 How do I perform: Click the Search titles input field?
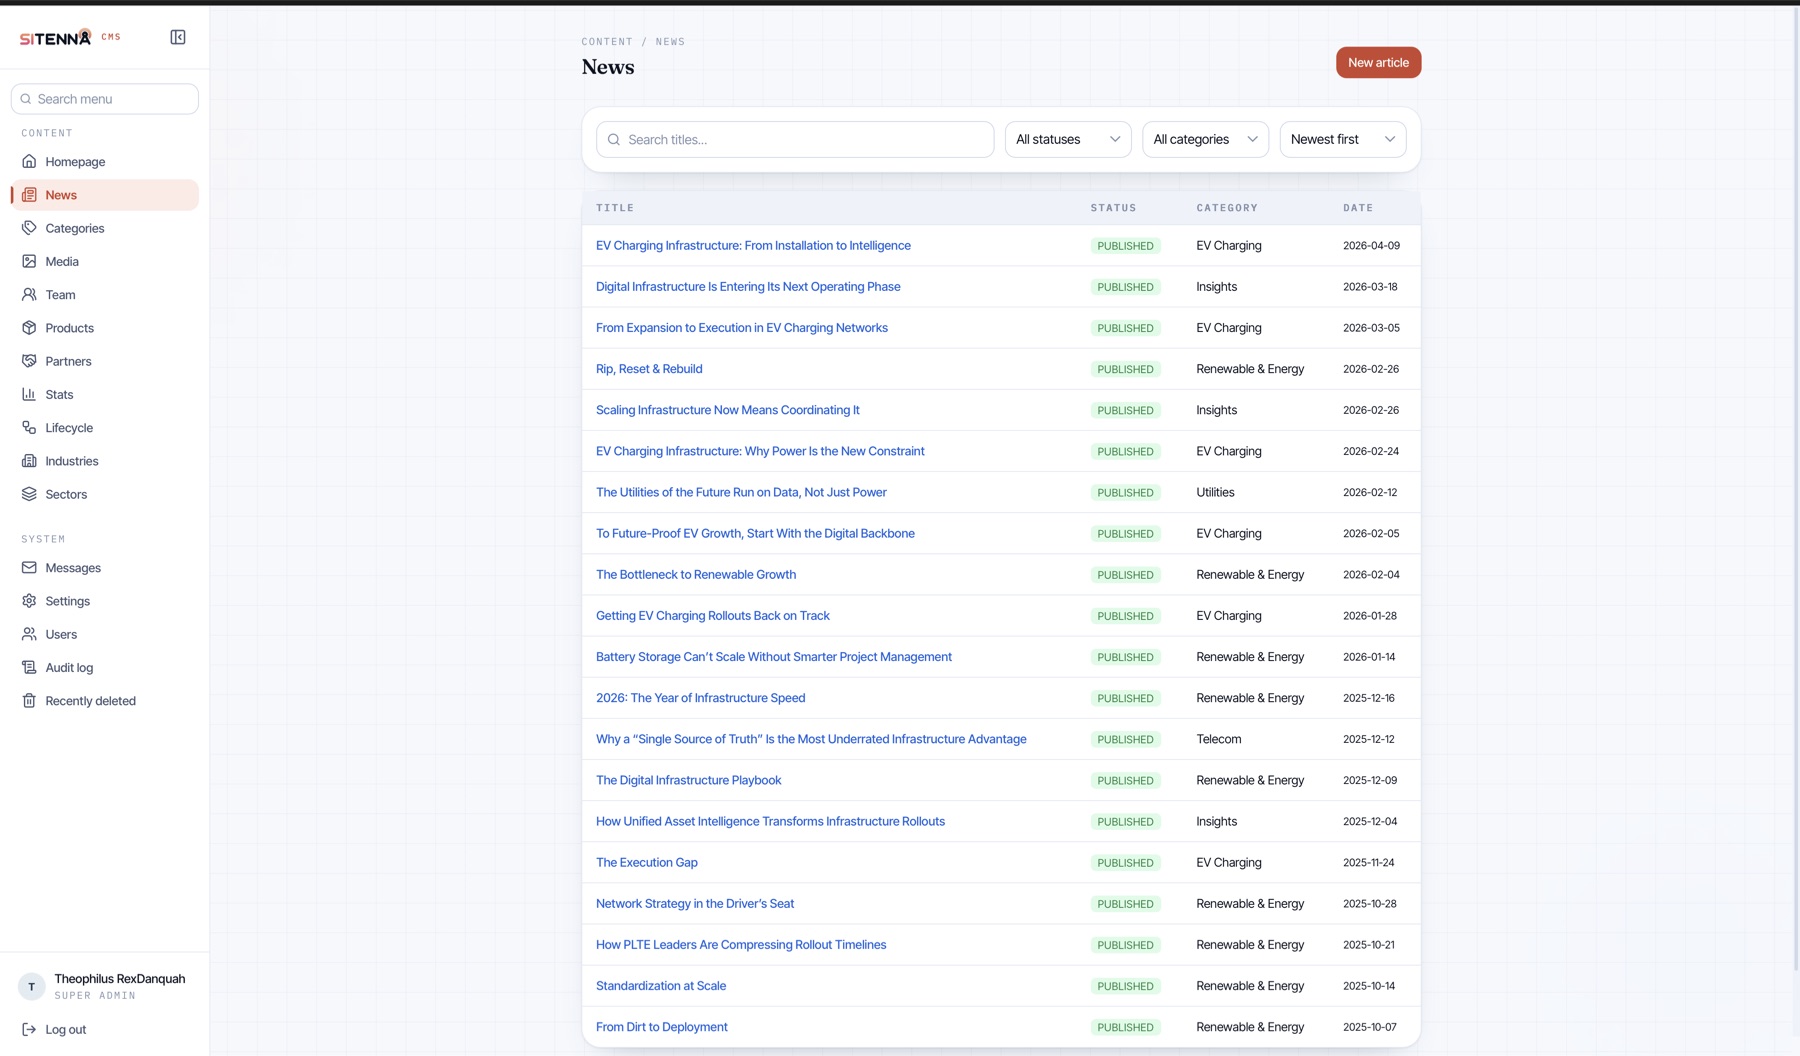(x=795, y=140)
